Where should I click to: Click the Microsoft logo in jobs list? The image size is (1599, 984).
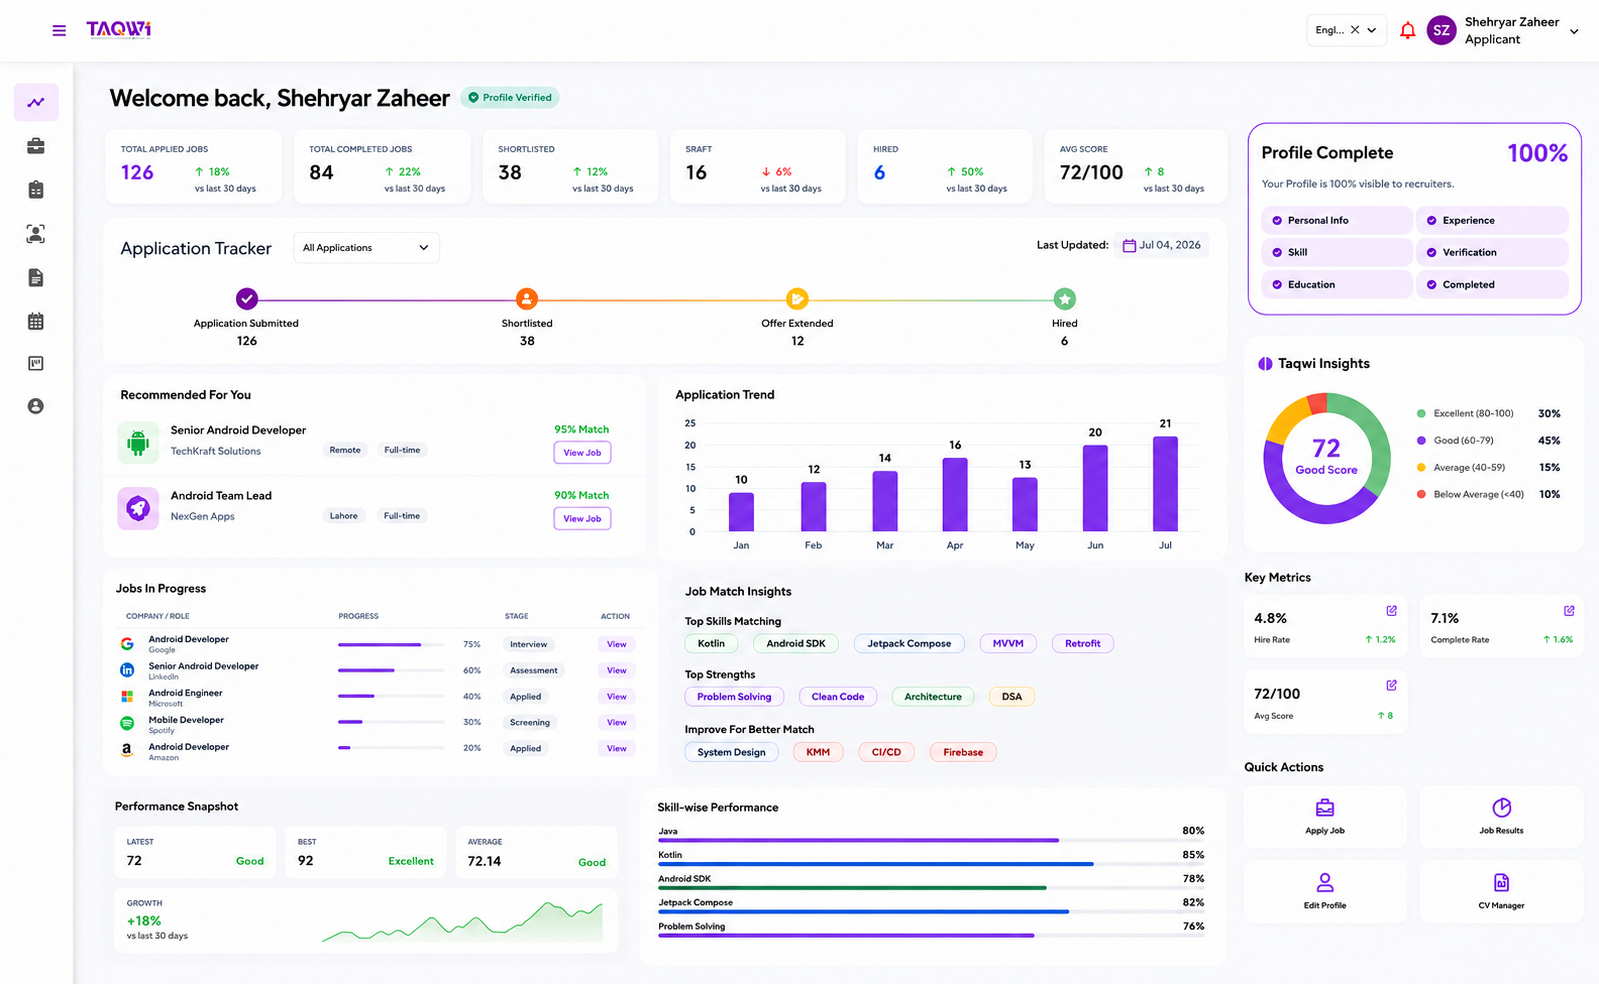point(127,696)
